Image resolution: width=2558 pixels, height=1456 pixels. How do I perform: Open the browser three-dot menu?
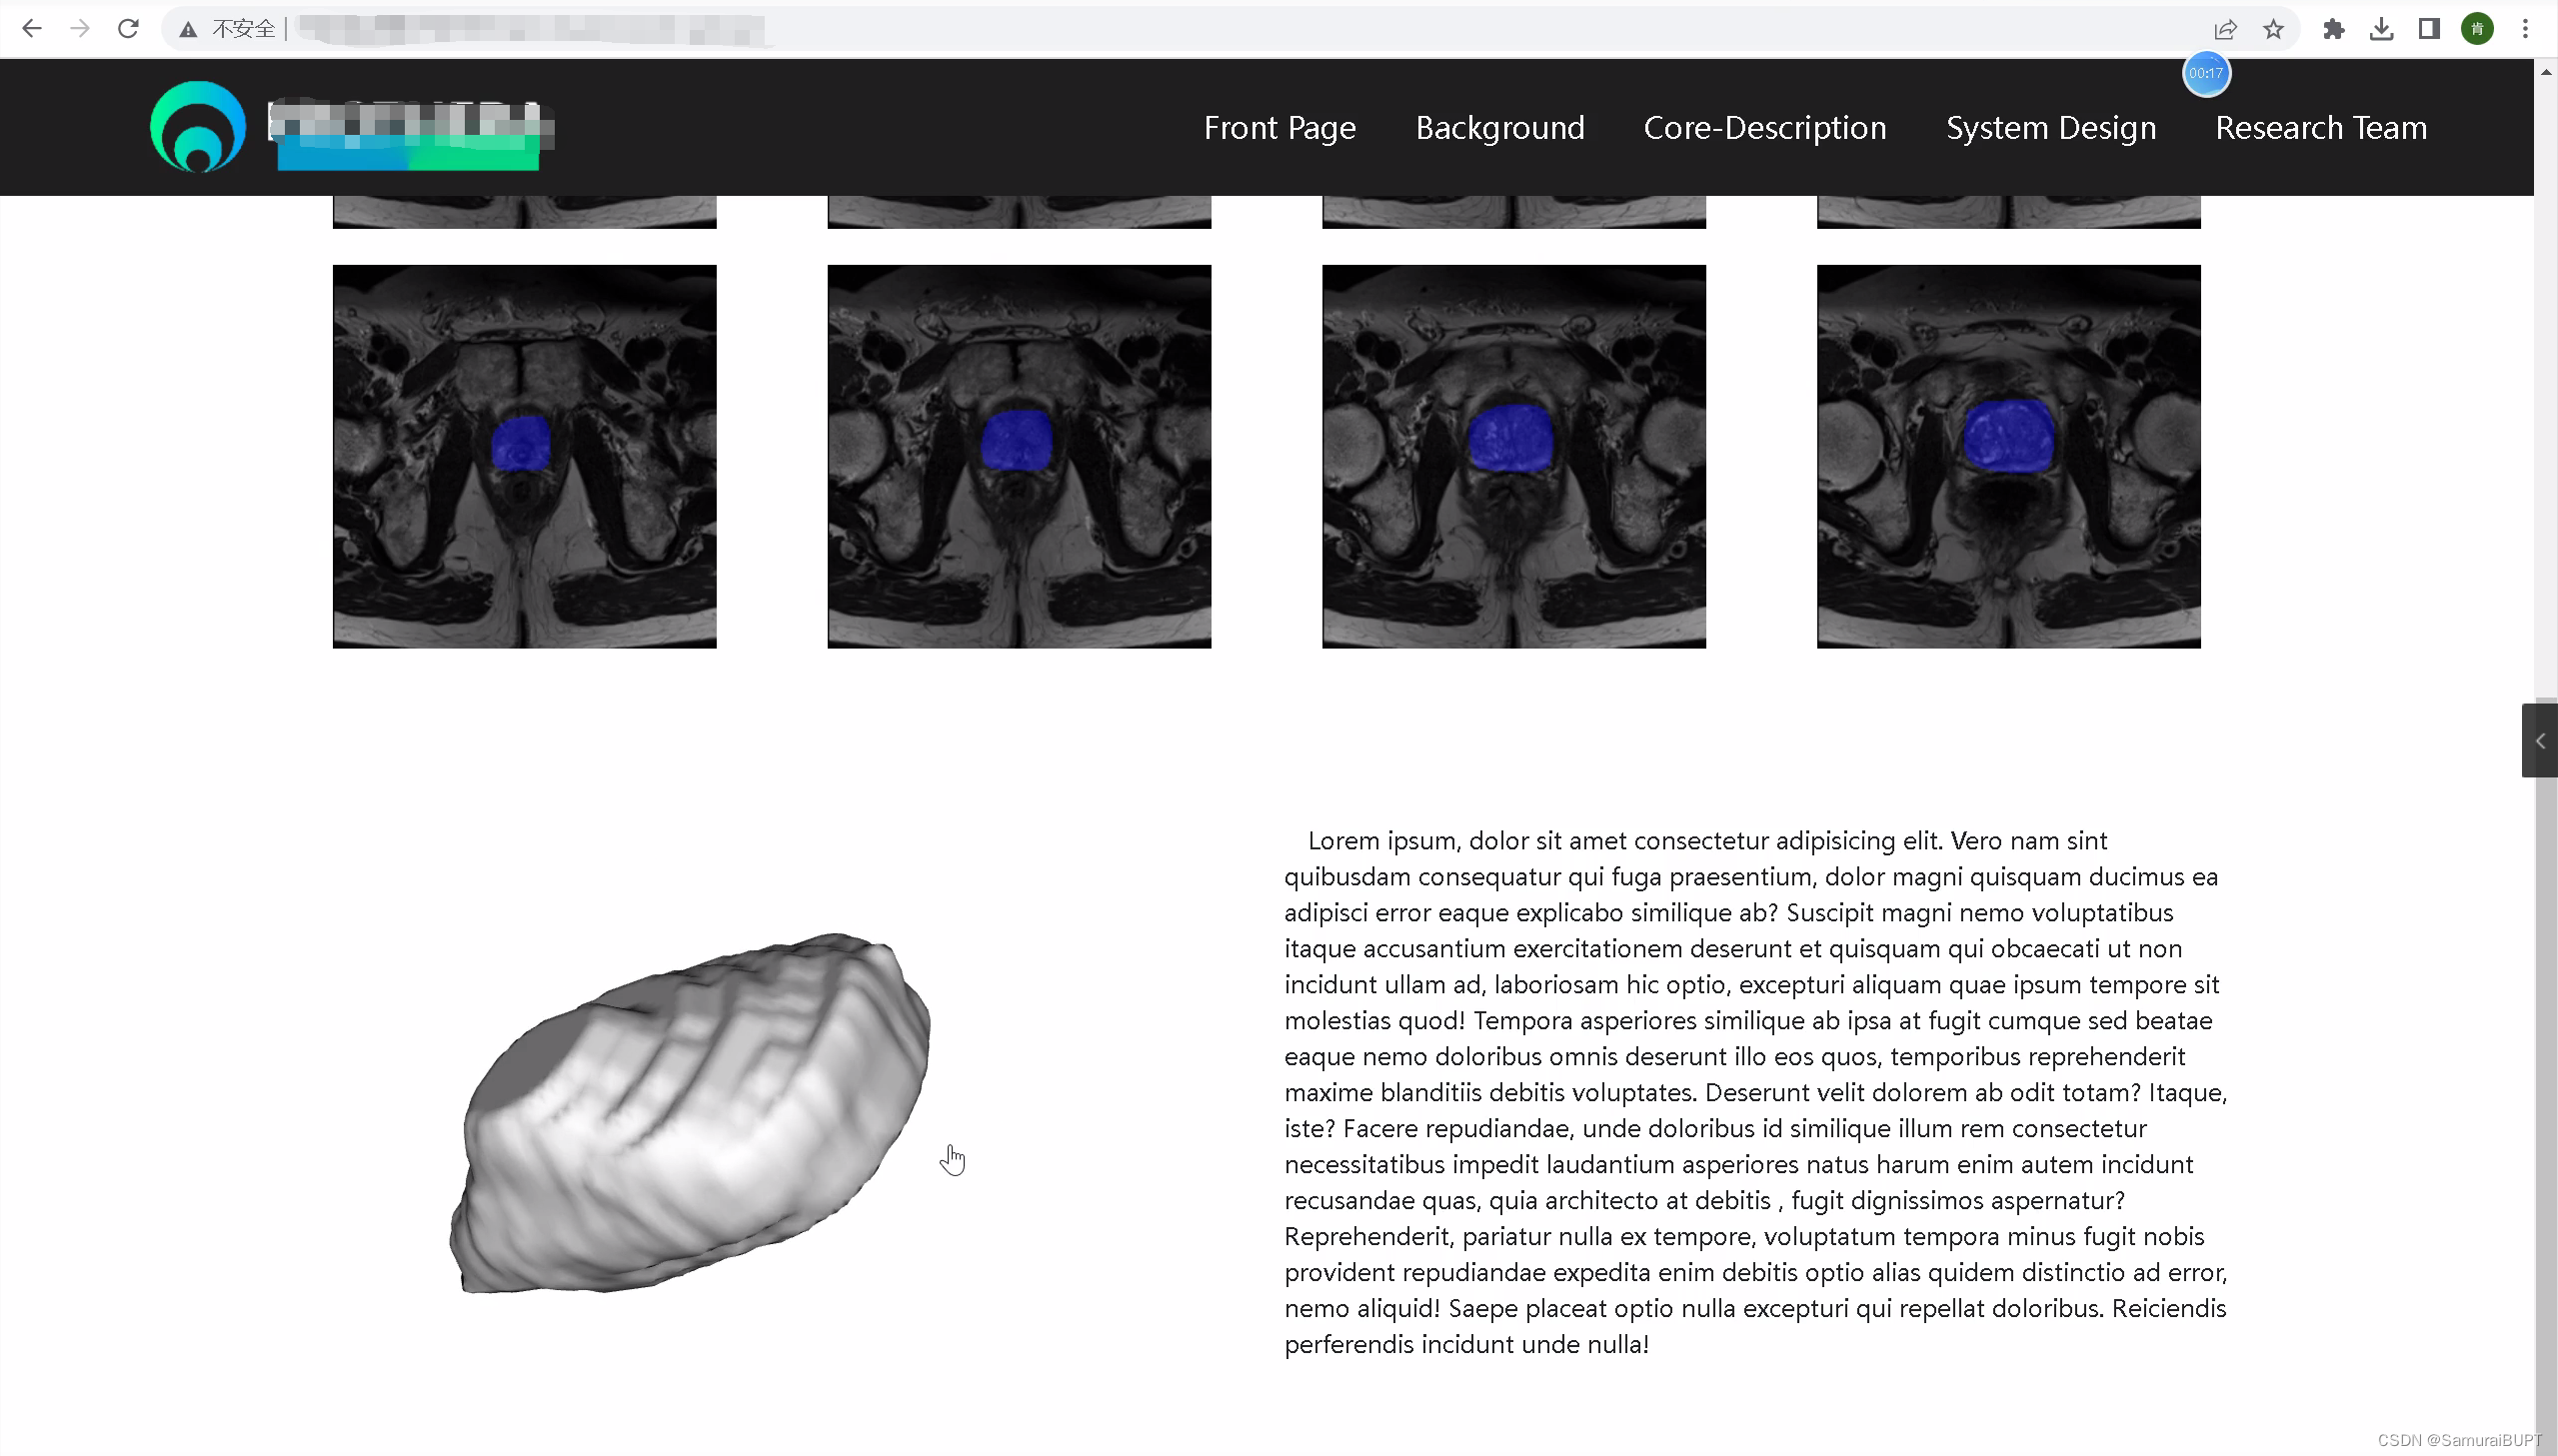tap(2525, 29)
